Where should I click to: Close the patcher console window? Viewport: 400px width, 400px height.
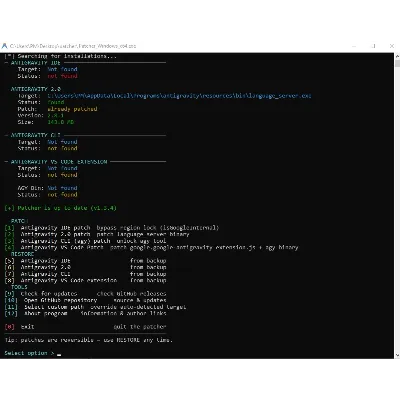click(x=392, y=46)
